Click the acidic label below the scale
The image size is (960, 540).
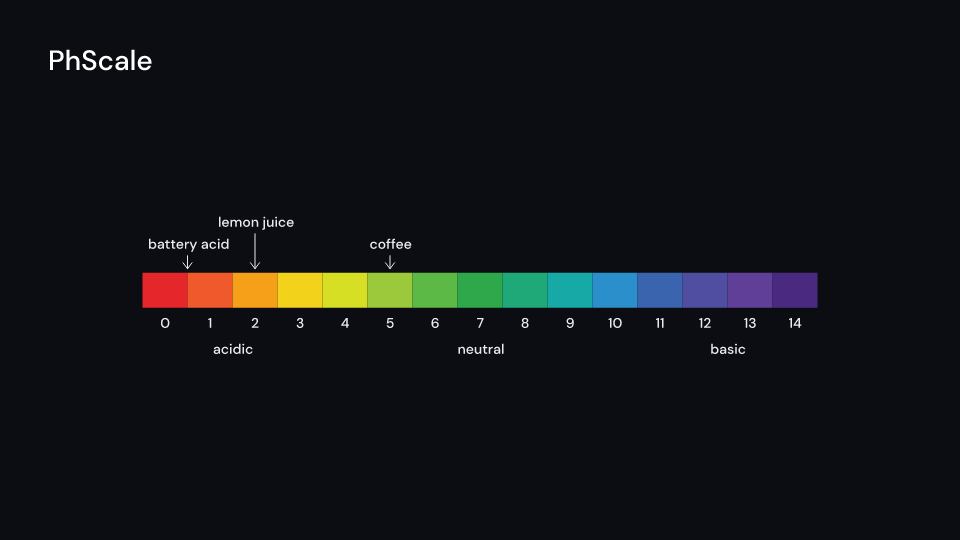pyautogui.click(x=233, y=350)
